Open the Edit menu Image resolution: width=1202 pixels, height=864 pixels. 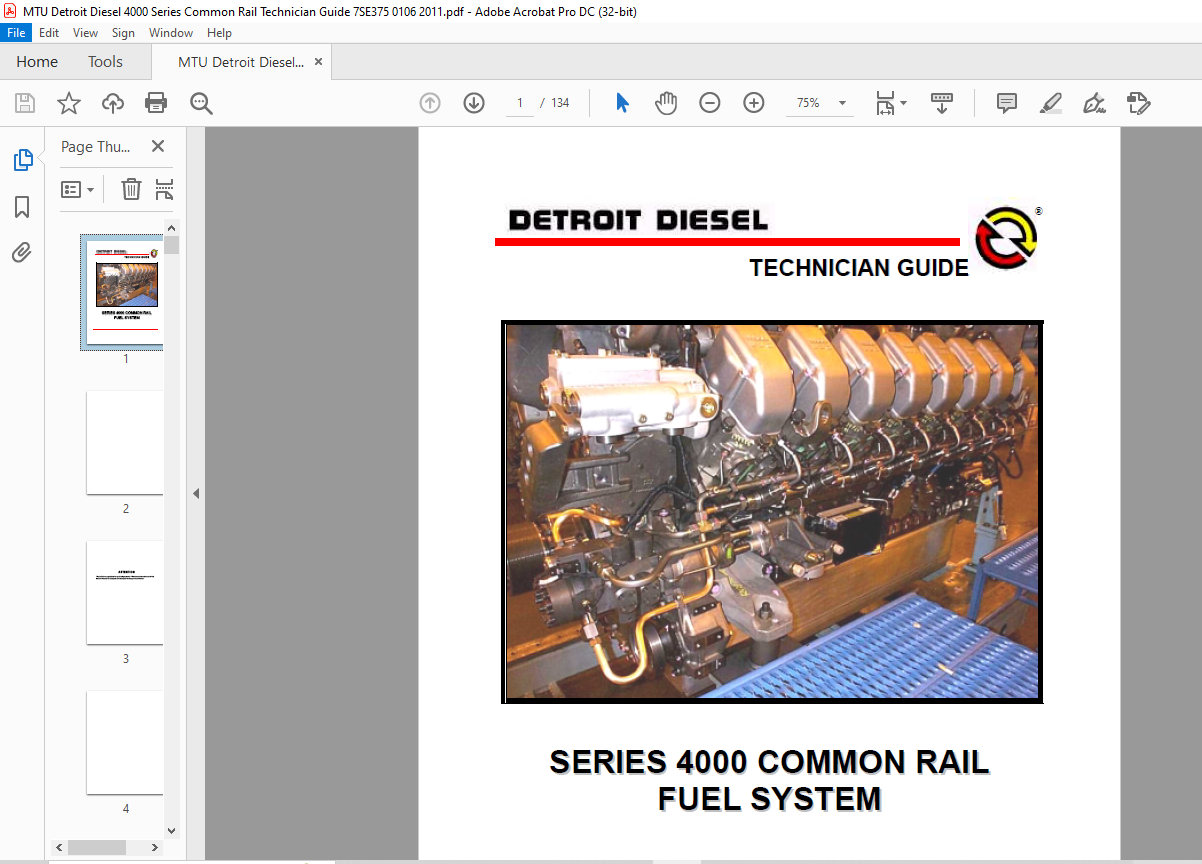49,33
